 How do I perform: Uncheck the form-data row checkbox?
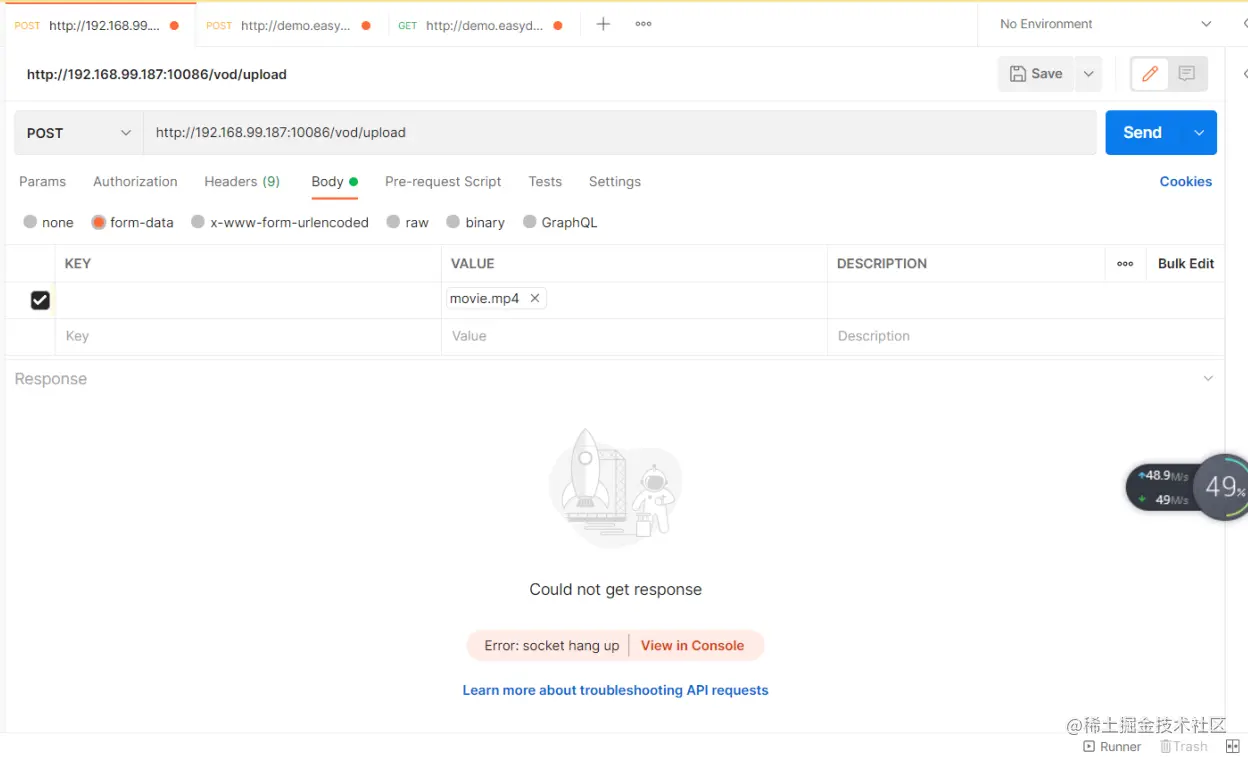pos(40,300)
